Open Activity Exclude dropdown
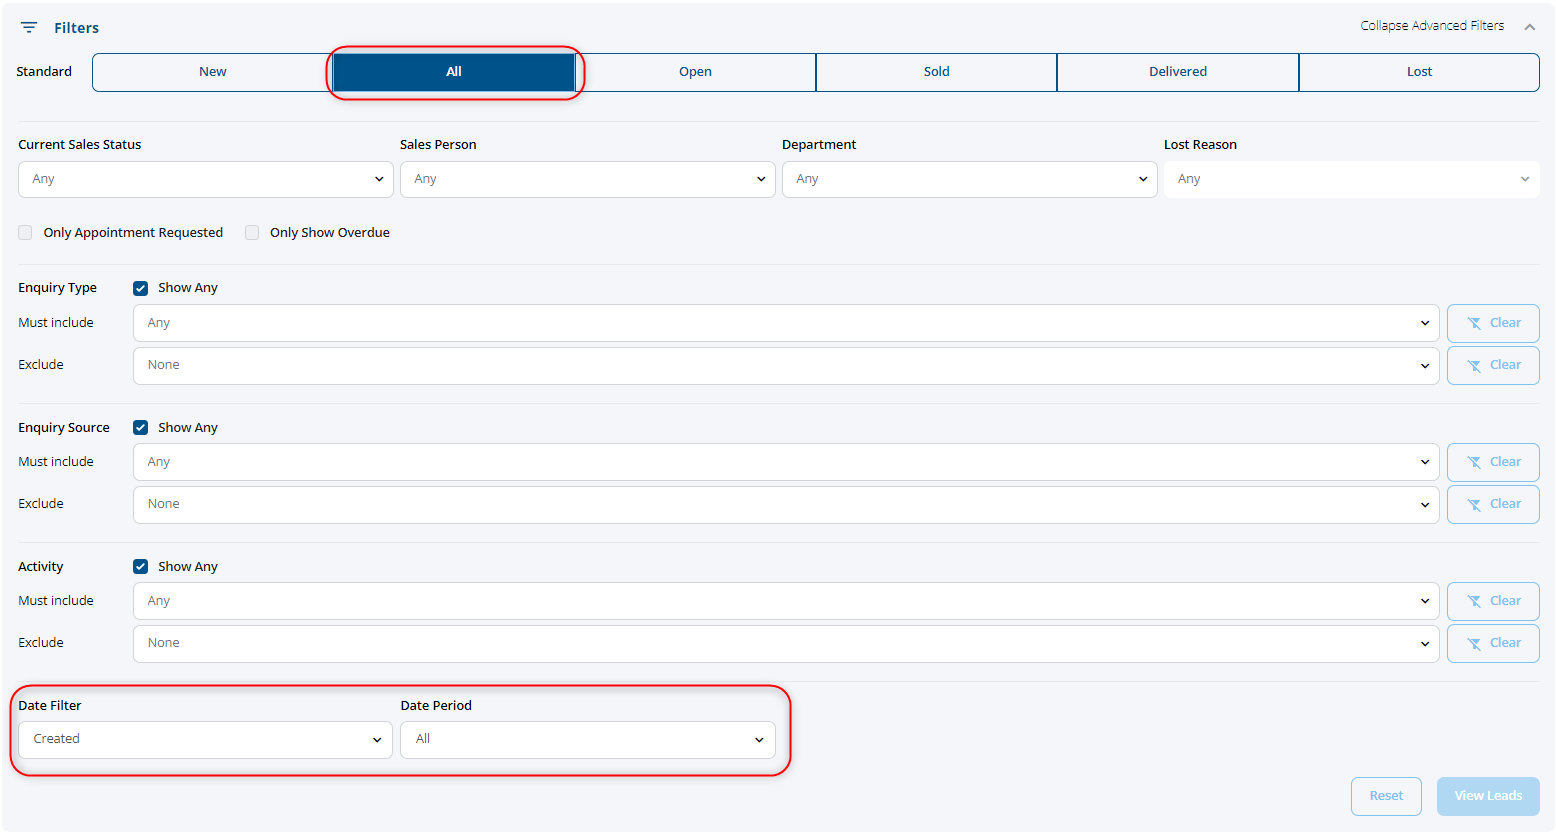This screenshot has height=835, width=1556. coord(786,643)
